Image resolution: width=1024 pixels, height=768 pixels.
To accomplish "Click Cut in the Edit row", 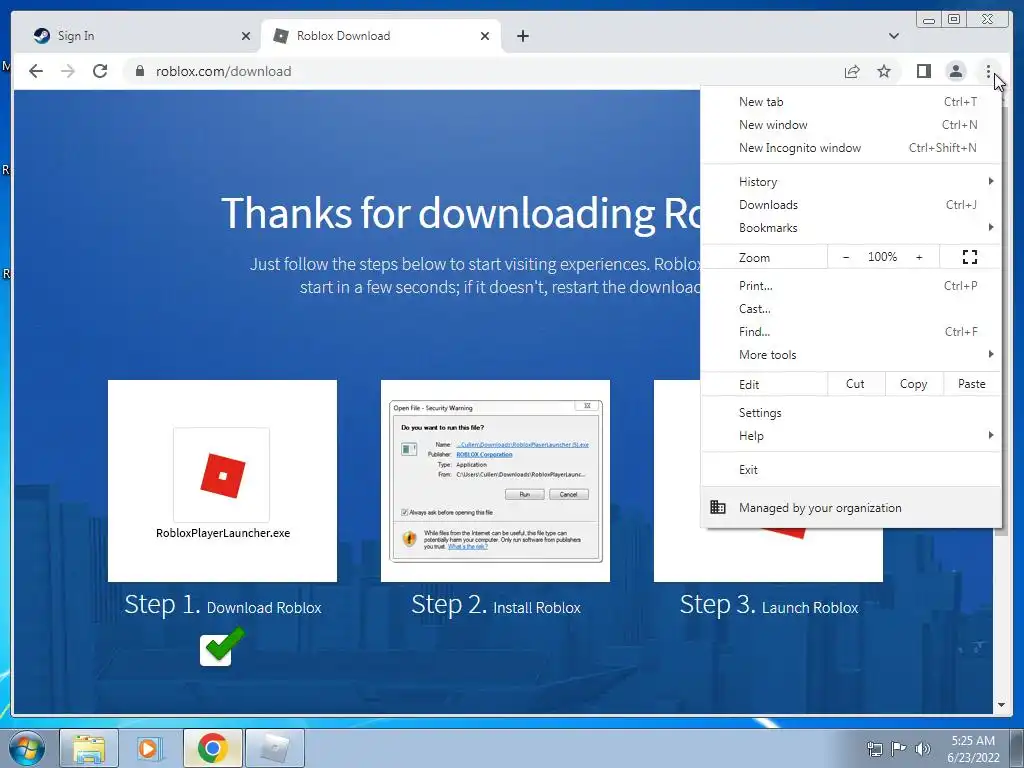I will (856, 384).
